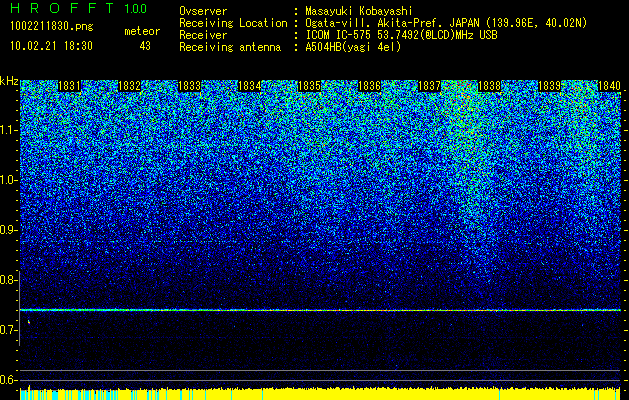Click the kHz axis unit label
This screenshot has height=400, width=629.
9,81
